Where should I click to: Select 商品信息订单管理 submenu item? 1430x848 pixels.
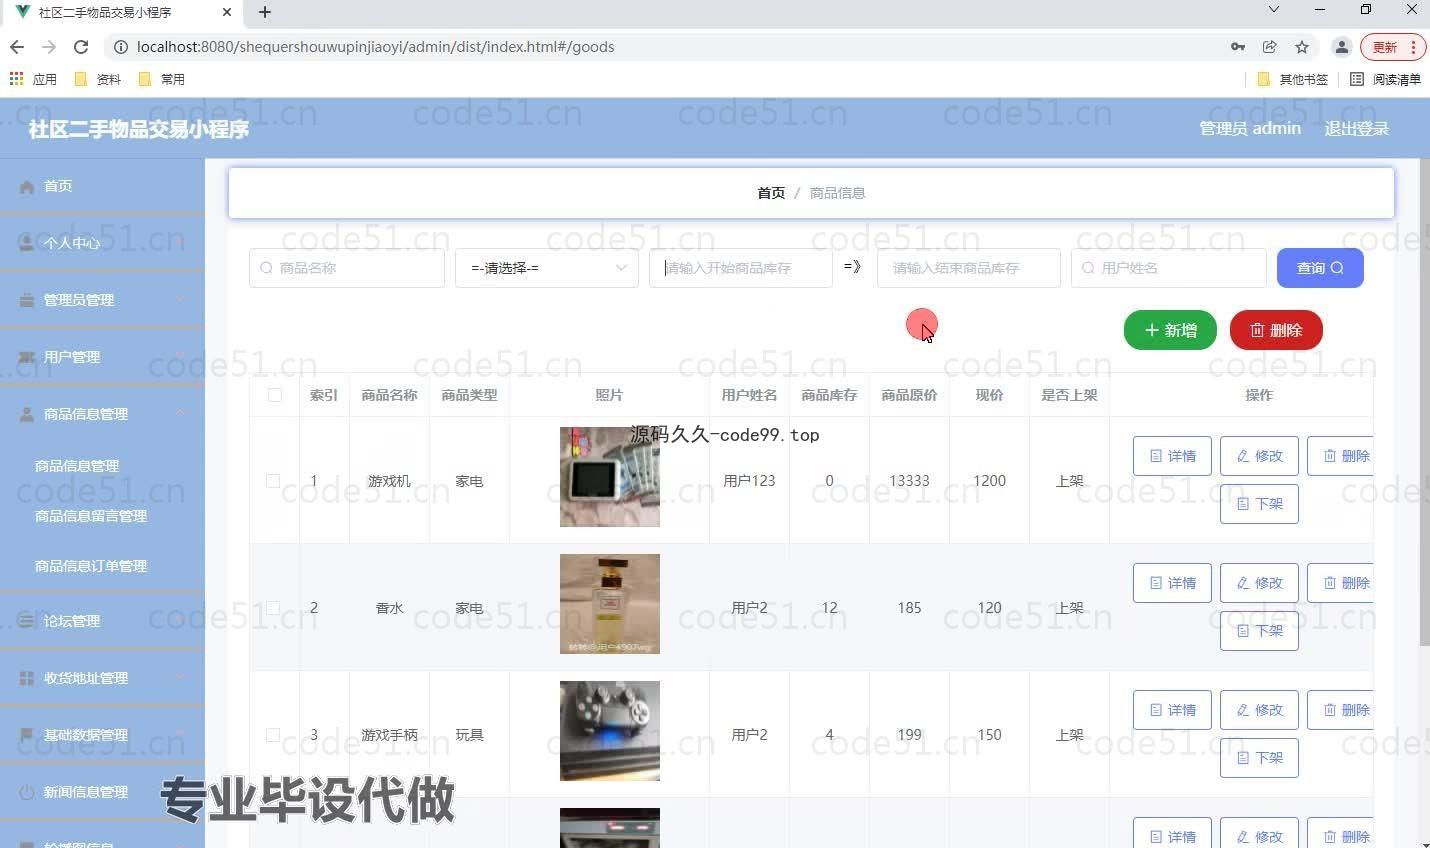[x=91, y=566]
